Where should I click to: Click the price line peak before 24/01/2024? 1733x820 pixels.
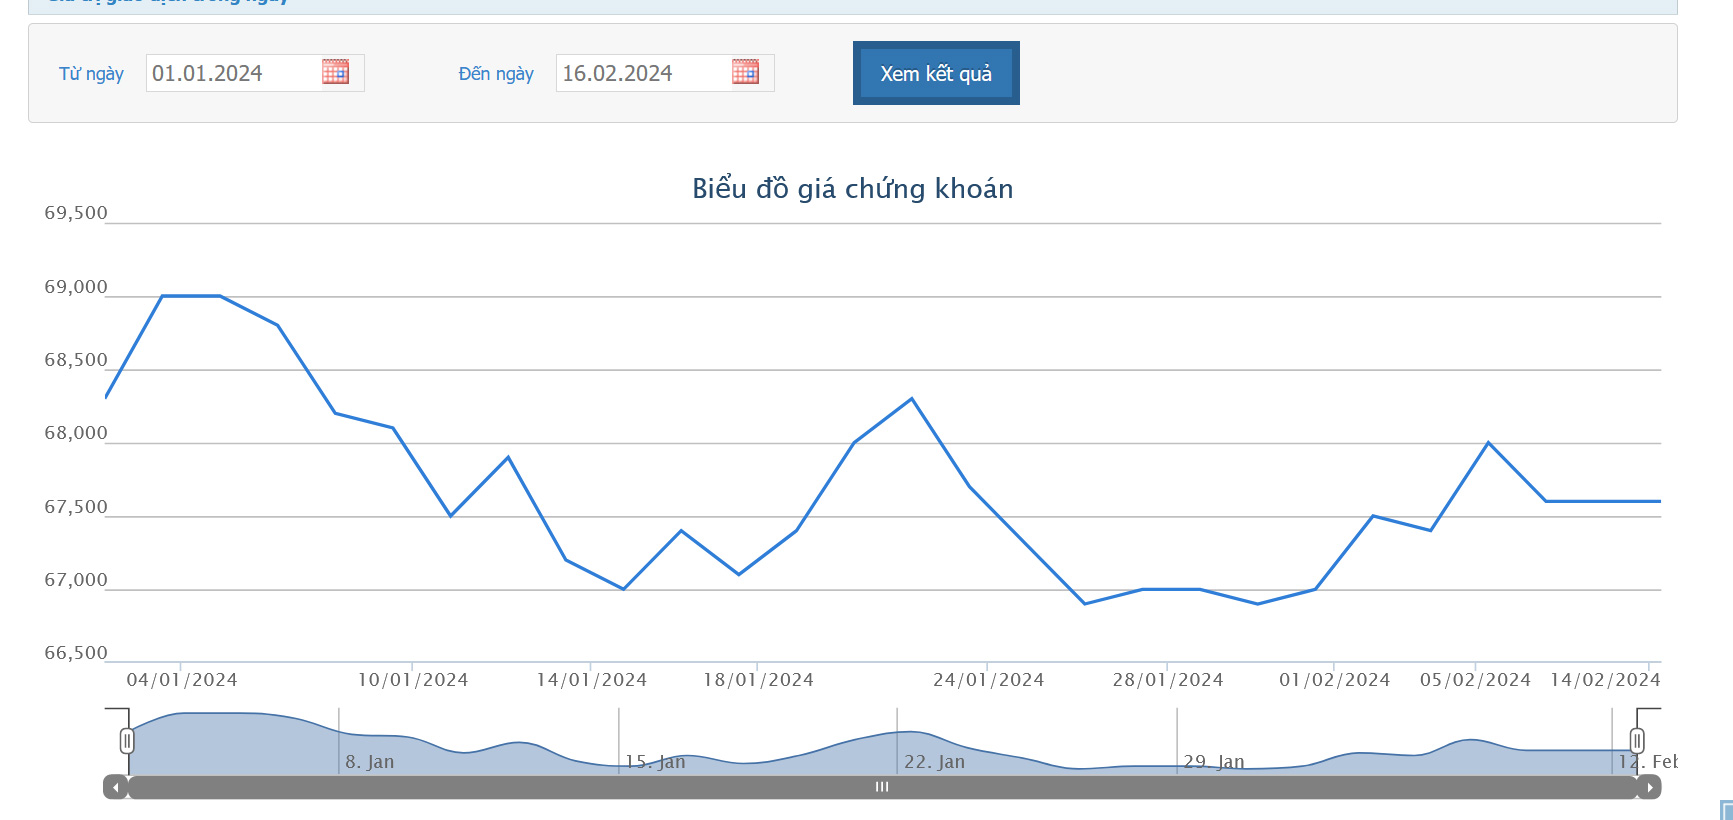pos(911,399)
